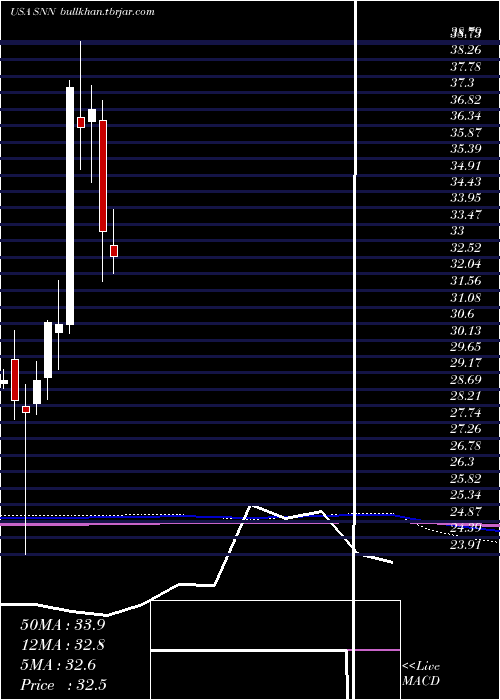The width and height of the screenshot is (500, 700).
Task: Click the longest red candlestick body
Action: [103, 176]
